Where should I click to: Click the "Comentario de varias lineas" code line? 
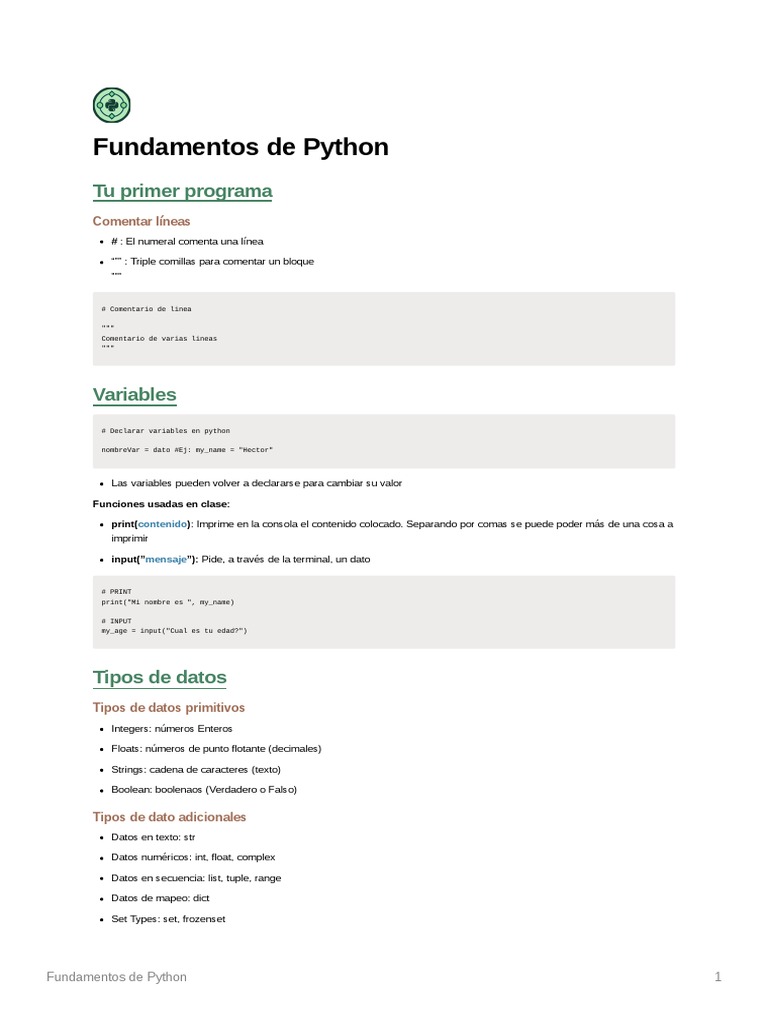[x=159, y=338]
